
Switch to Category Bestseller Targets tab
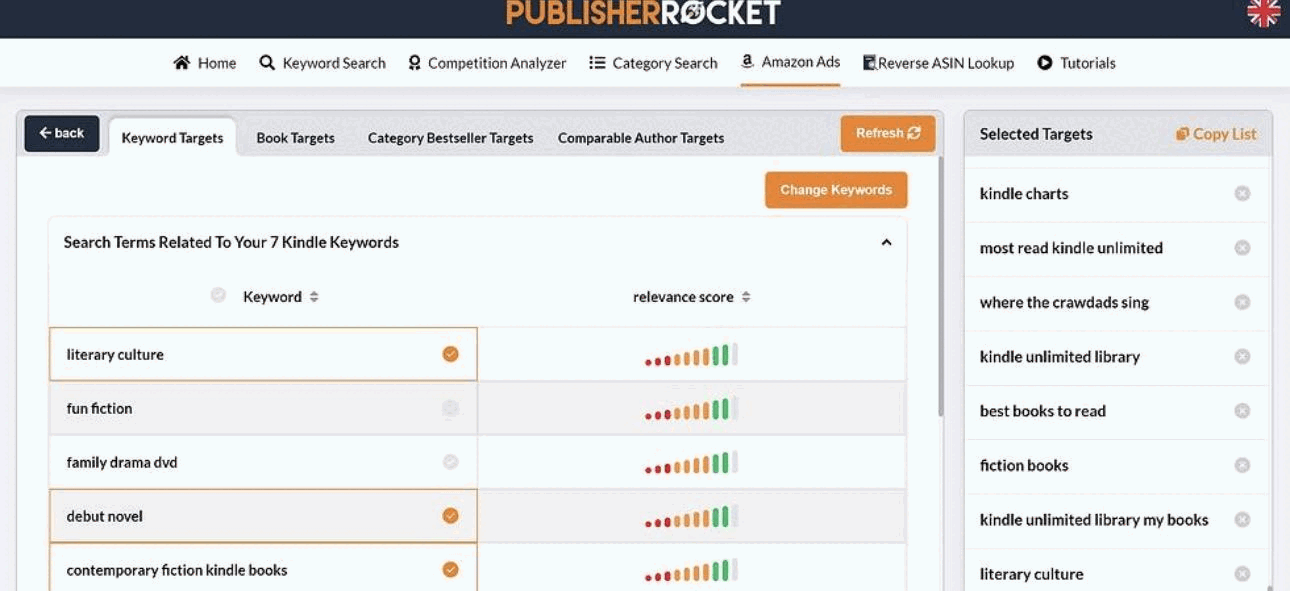click(x=450, y=138)
